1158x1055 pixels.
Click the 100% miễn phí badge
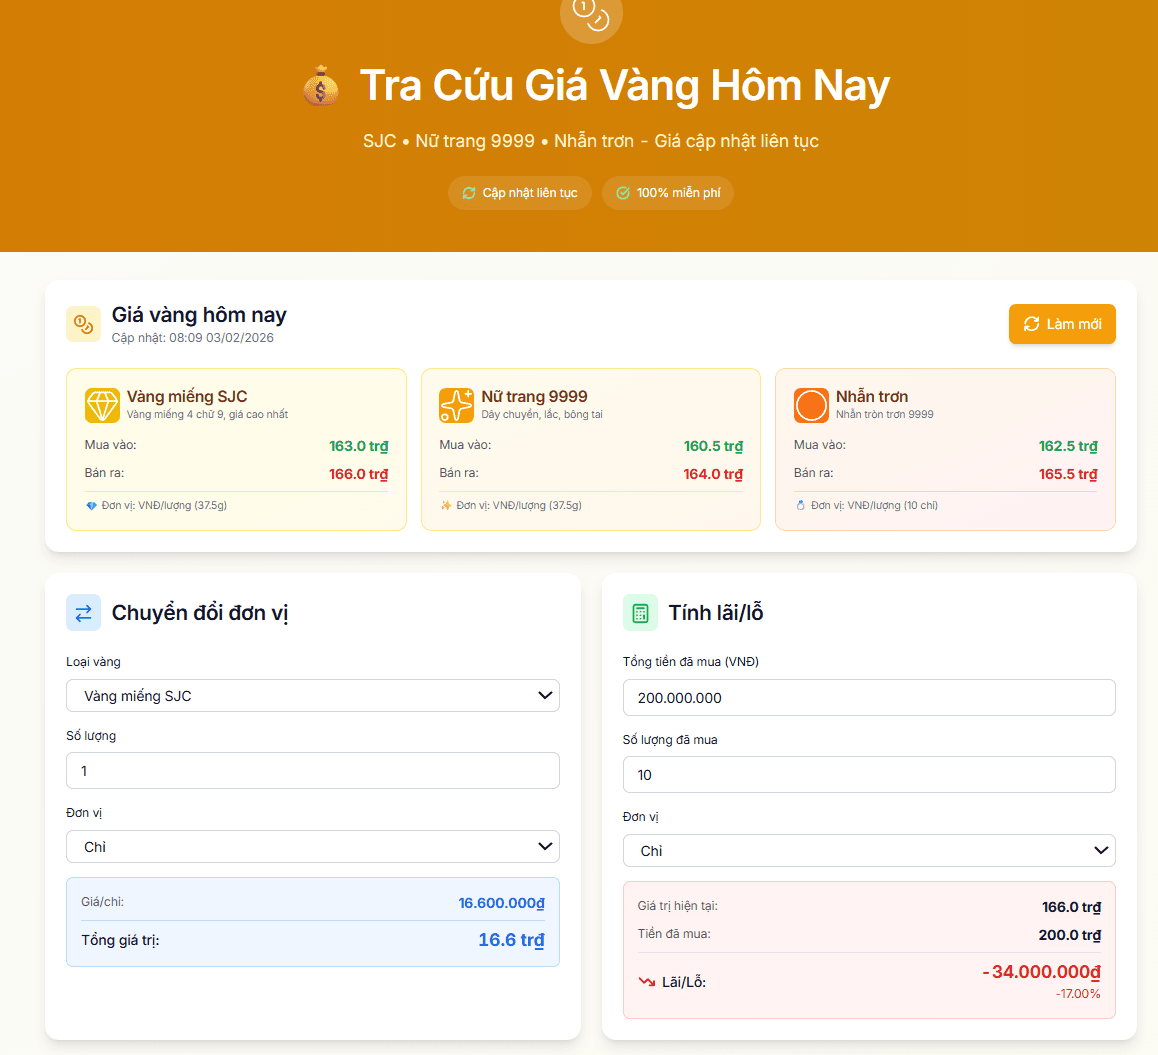[667, 193]
